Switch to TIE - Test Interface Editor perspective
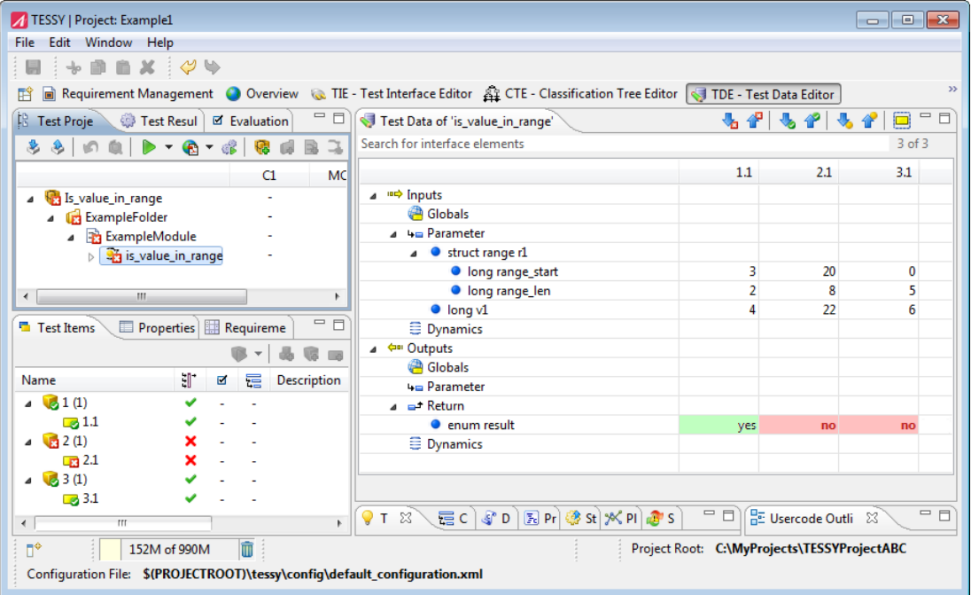 pyautogui.click(x=392, y=94)
